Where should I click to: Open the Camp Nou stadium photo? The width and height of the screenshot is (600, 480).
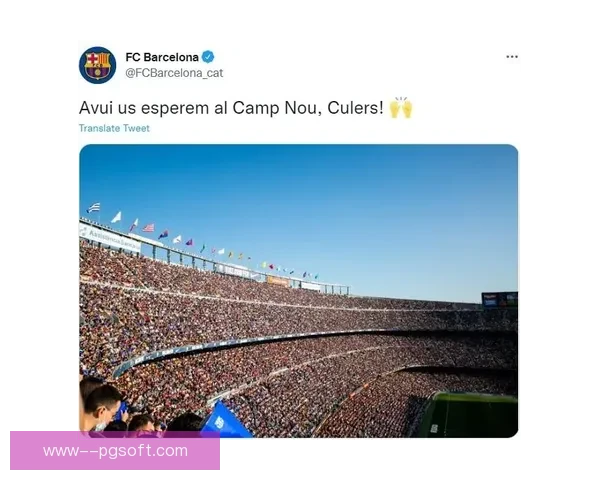(x=298, y=291)
